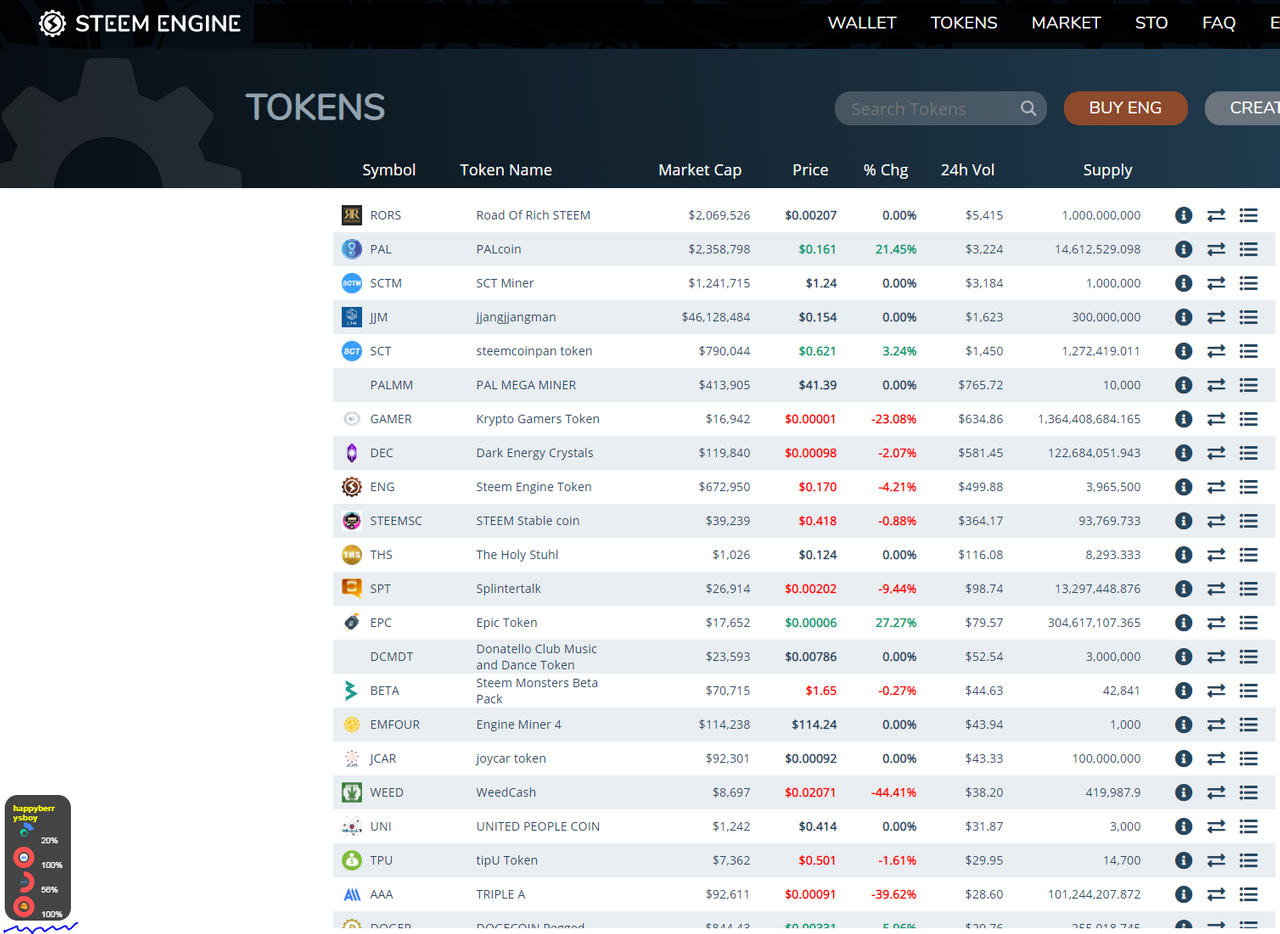Image resolution: width=1280 pixels, height=934 pixels.
Task: Click the 56% gauge in the widget
Action: (25, 883)
